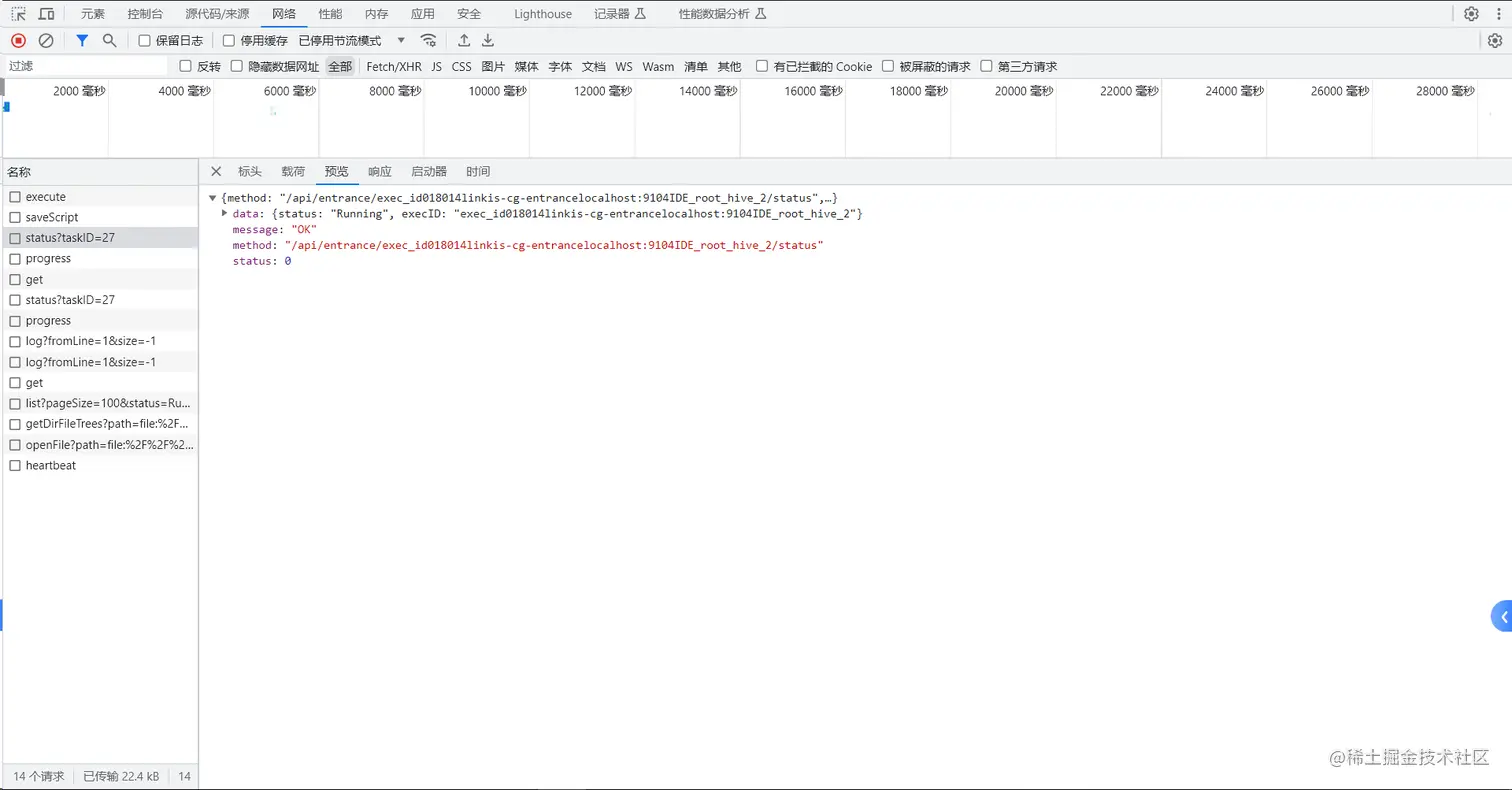Click the icon beside the heartbeat request
This screenshot has width=1512, height=790.
click(15, 465)
